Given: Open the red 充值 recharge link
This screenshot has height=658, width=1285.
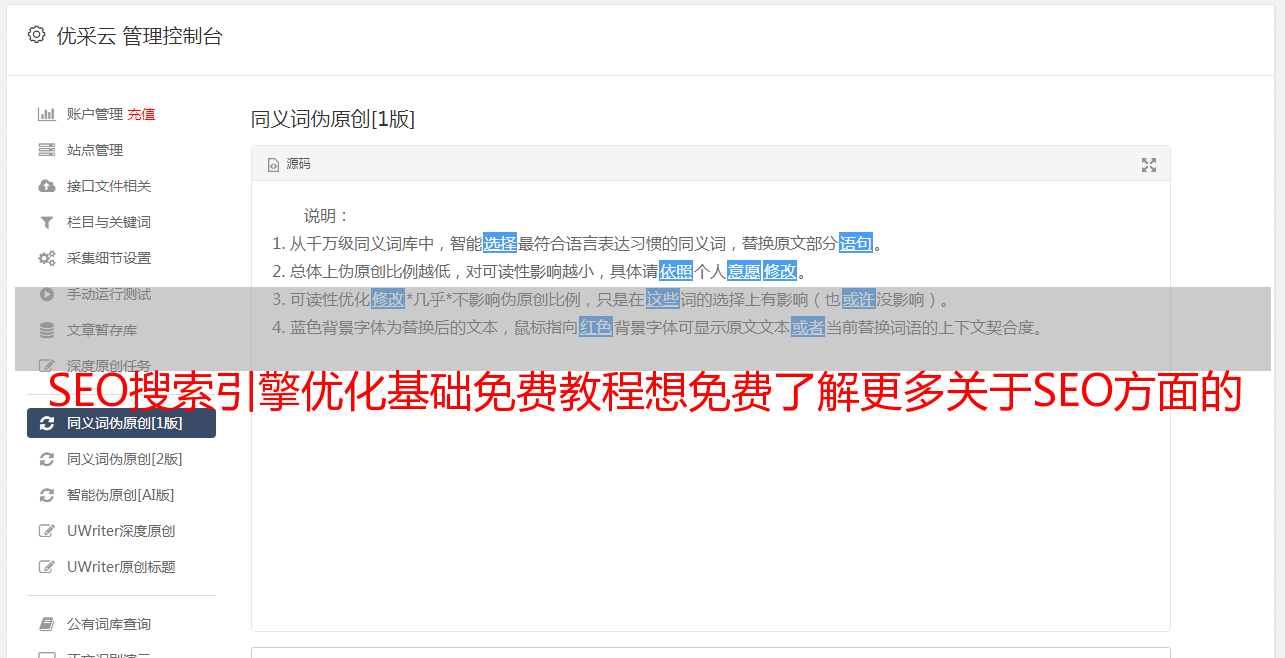Looking at the screenshot, I should [141, 114].
